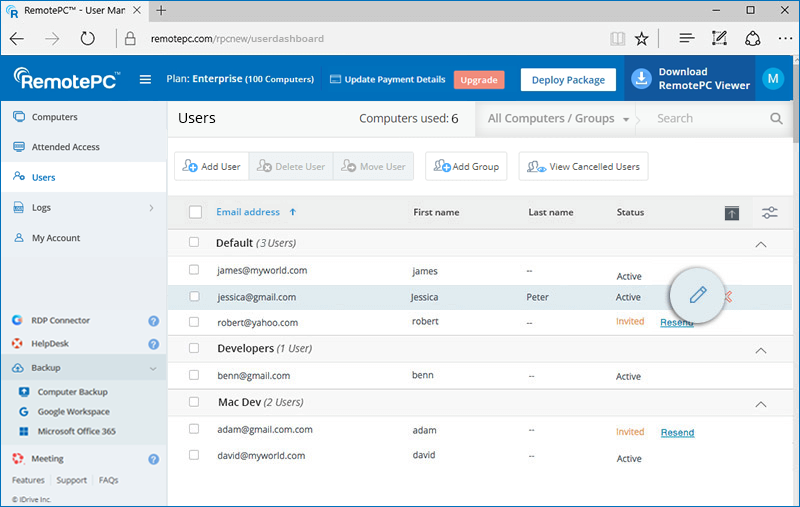The width and height of the screenshot is (800, 507).
Task: Click the browser favorites star icon
Action: [x=642, y=39]
